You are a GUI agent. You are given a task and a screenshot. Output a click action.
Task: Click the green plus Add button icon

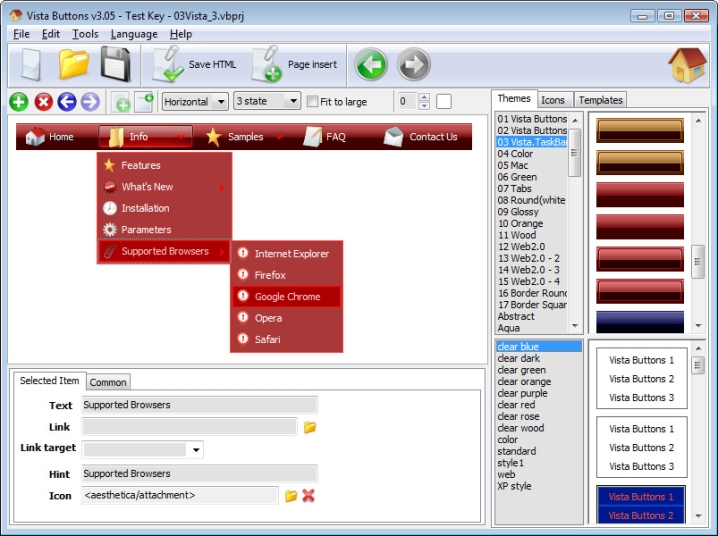18,102
